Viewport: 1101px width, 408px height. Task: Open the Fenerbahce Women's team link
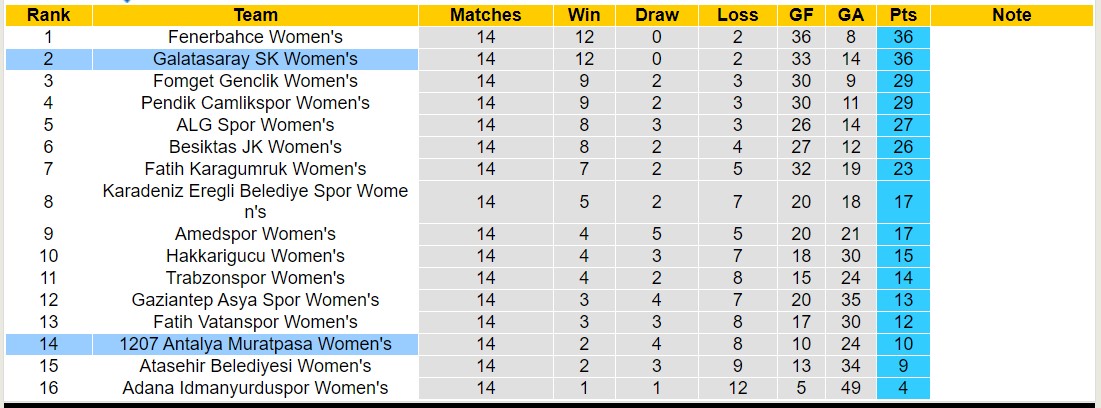pyautogui.click(x=255, y=37)
